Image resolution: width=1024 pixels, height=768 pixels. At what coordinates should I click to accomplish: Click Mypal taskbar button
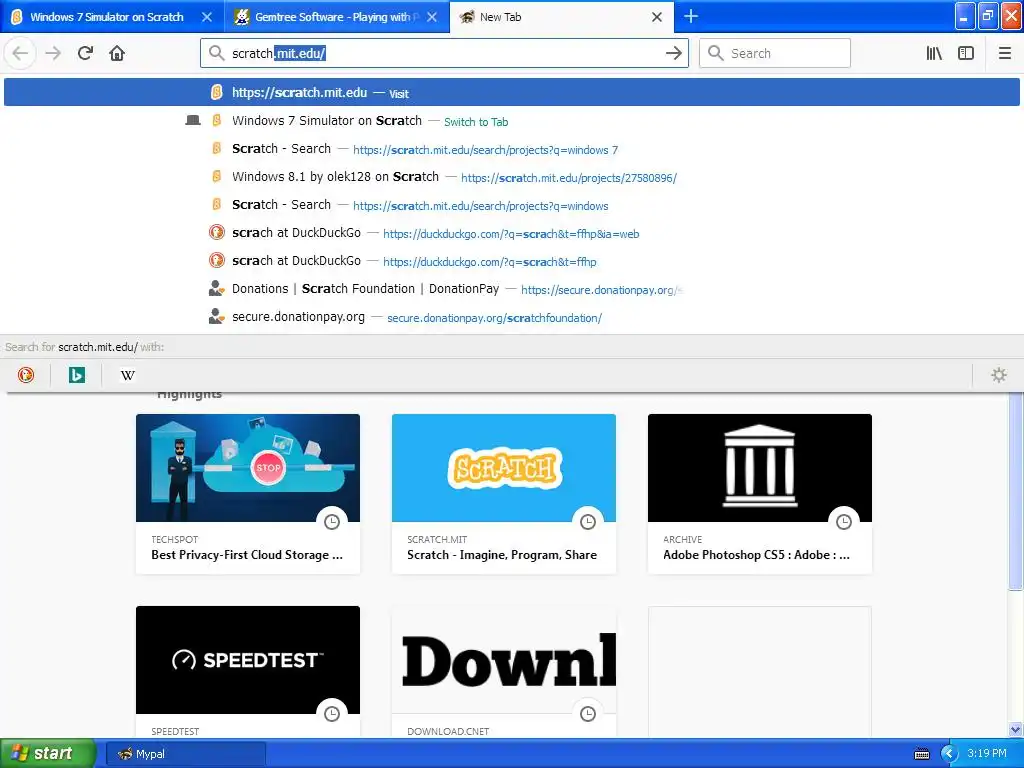(185, 754)
